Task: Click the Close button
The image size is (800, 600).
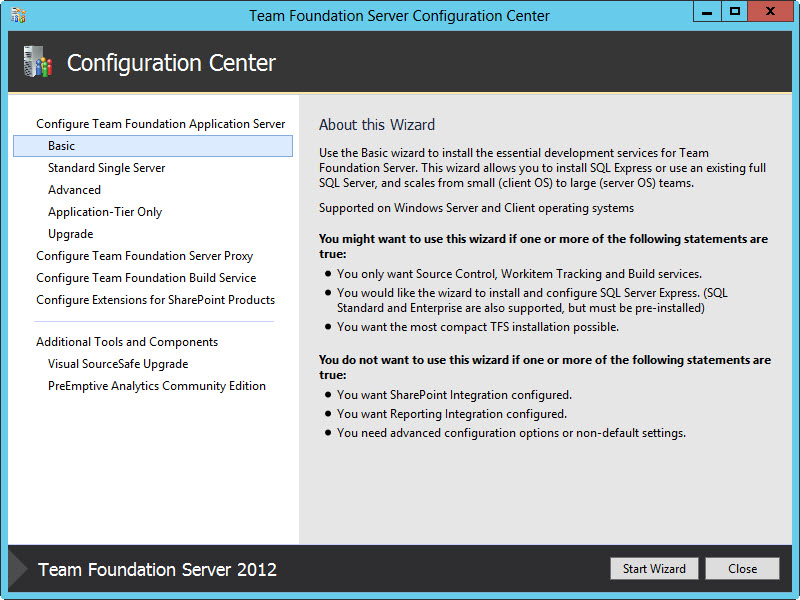Action: tap(742, 568)
